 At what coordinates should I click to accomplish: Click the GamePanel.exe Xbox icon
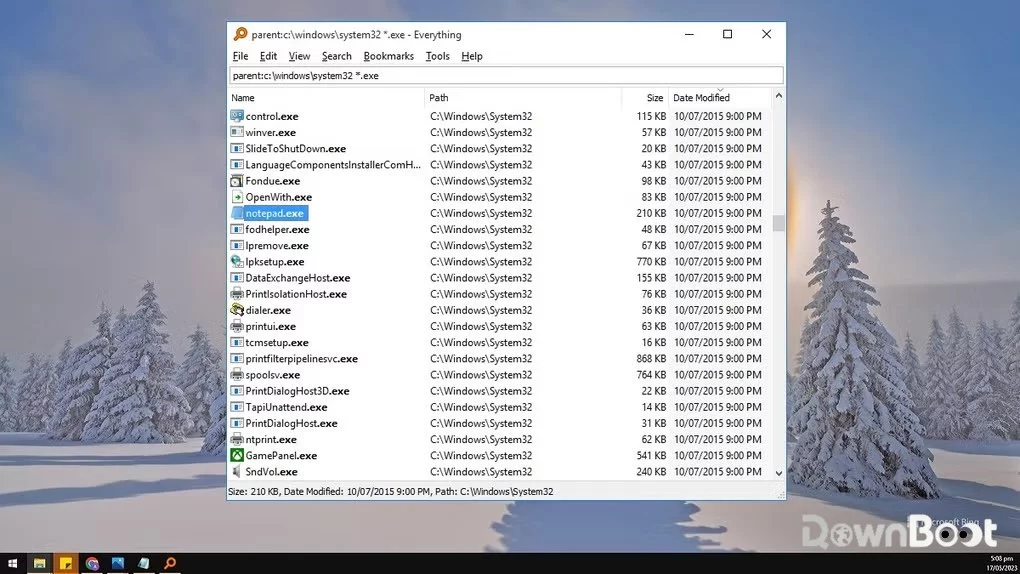coord(237,456)
